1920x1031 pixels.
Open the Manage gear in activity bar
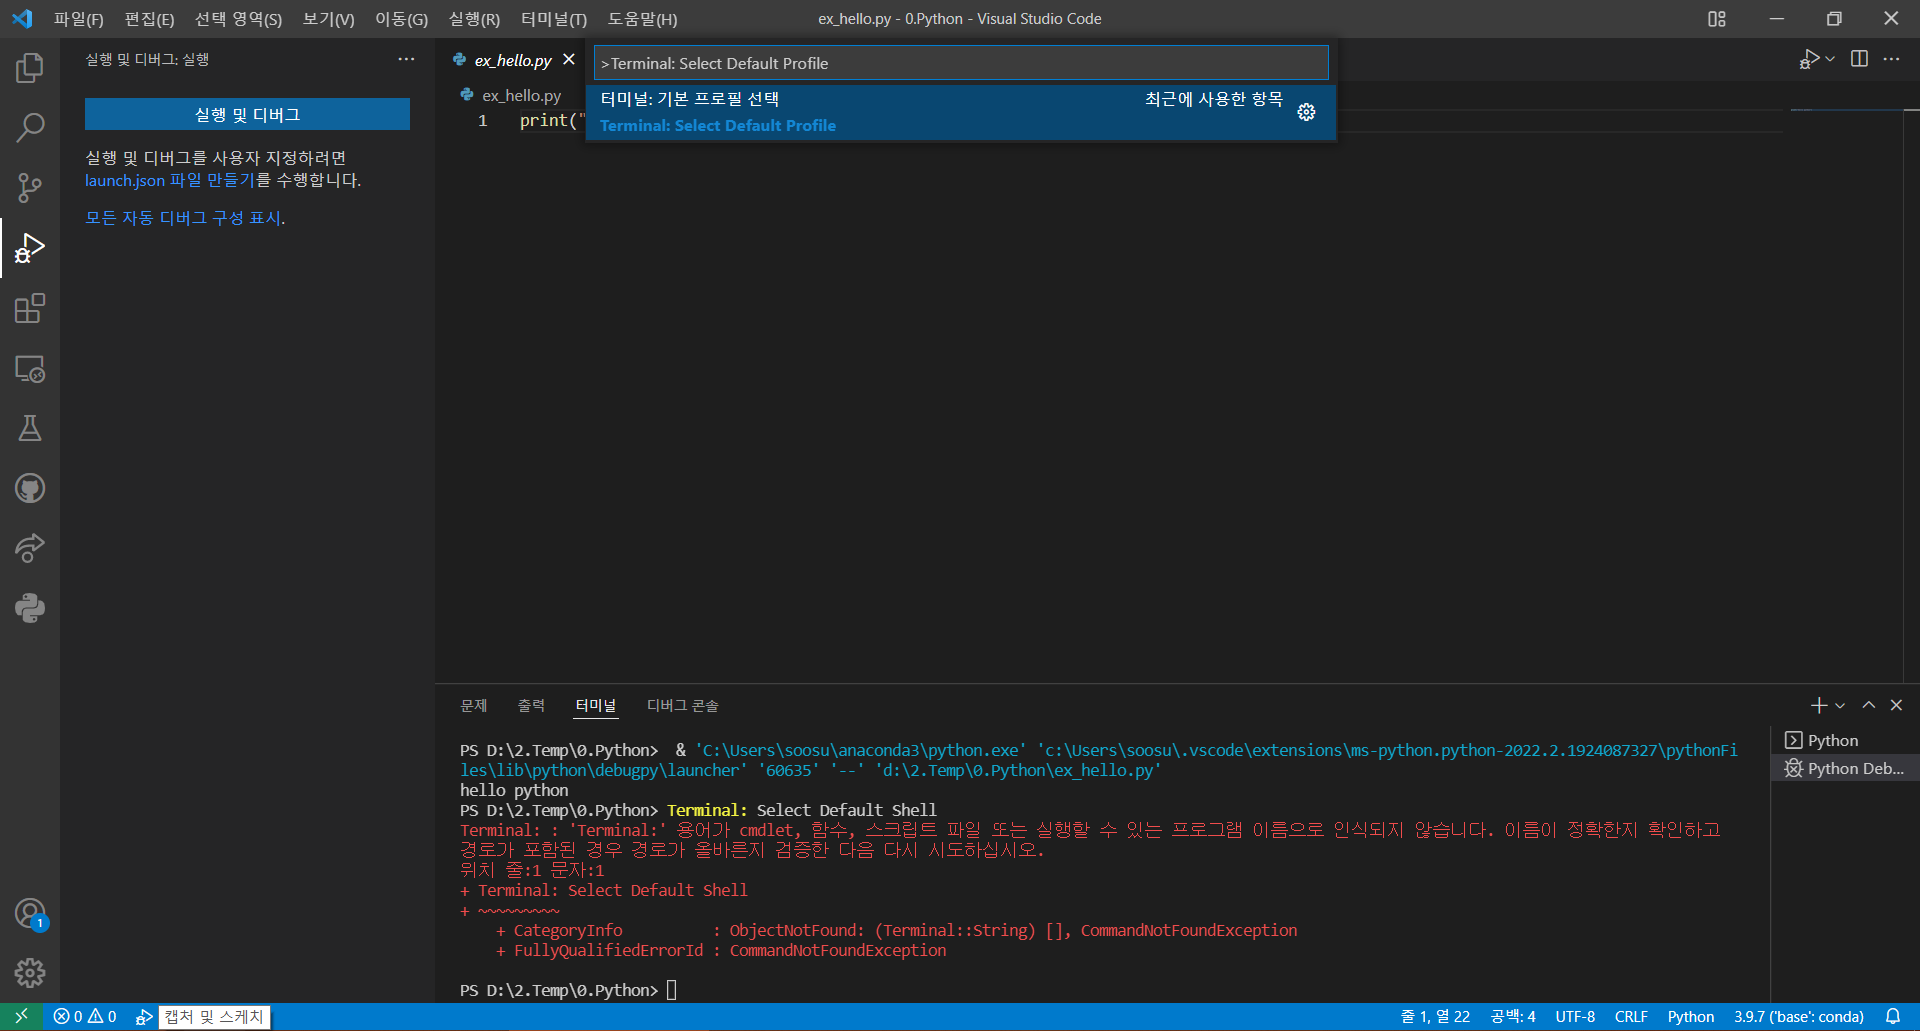pos(30,973)
